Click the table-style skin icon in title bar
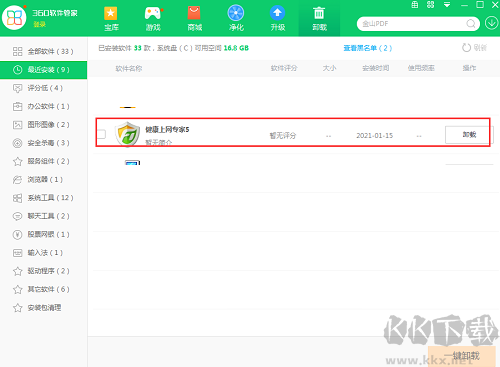 [415, 5]
